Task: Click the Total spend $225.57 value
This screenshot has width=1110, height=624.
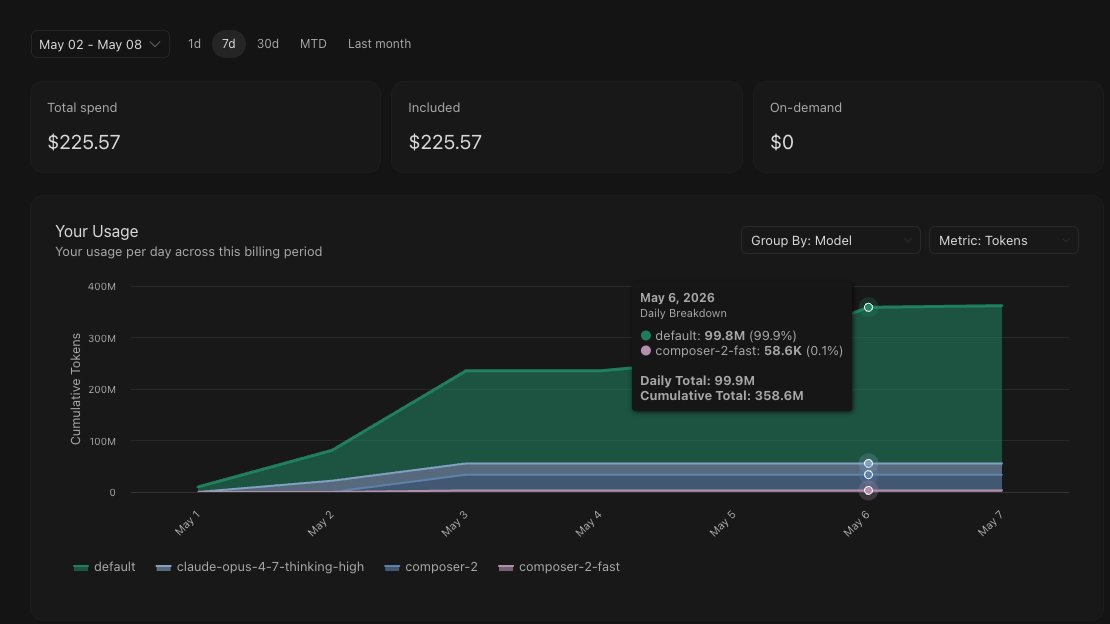Action: (84, 142)
